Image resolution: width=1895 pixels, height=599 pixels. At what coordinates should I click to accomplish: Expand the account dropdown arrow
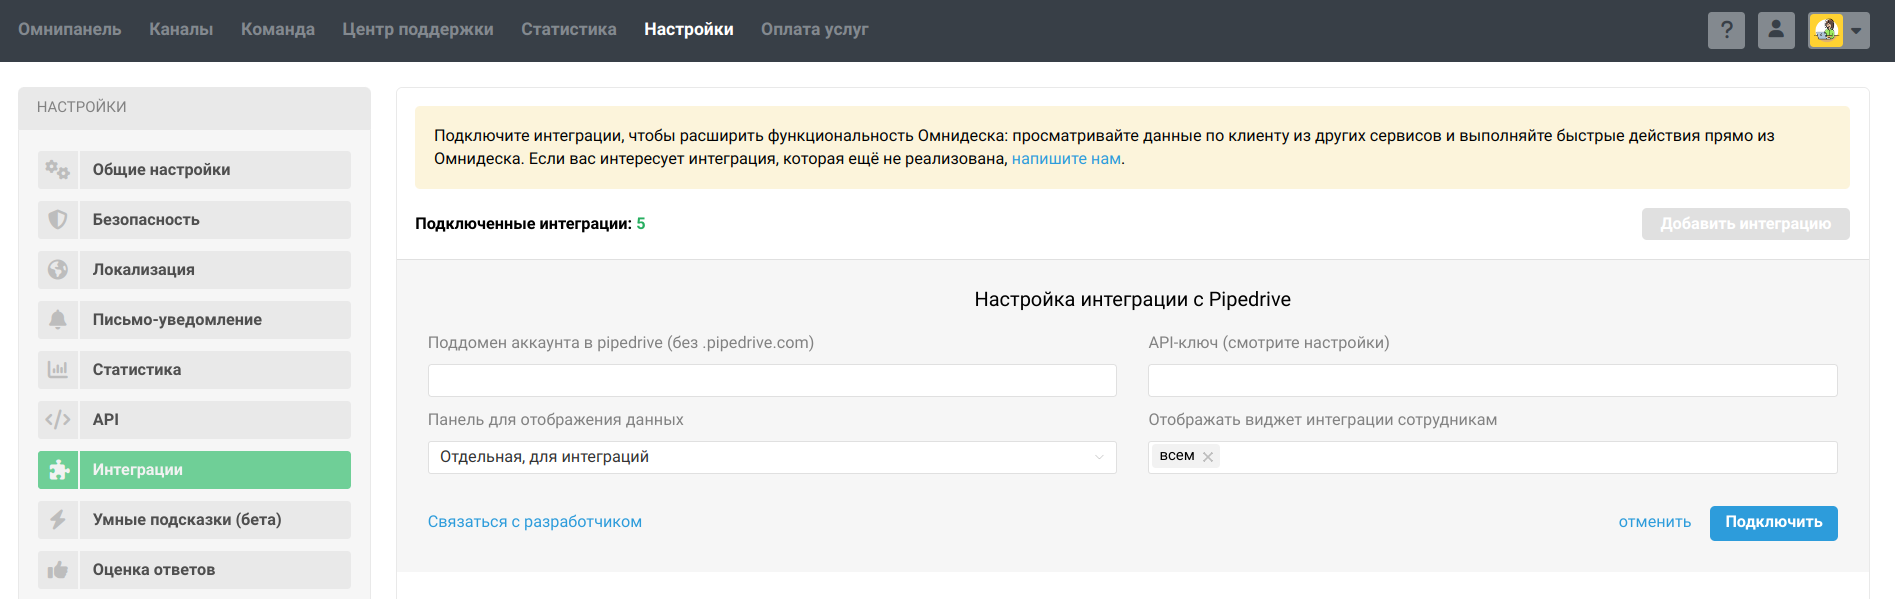pyautogui.click(x=1856, y=30)
